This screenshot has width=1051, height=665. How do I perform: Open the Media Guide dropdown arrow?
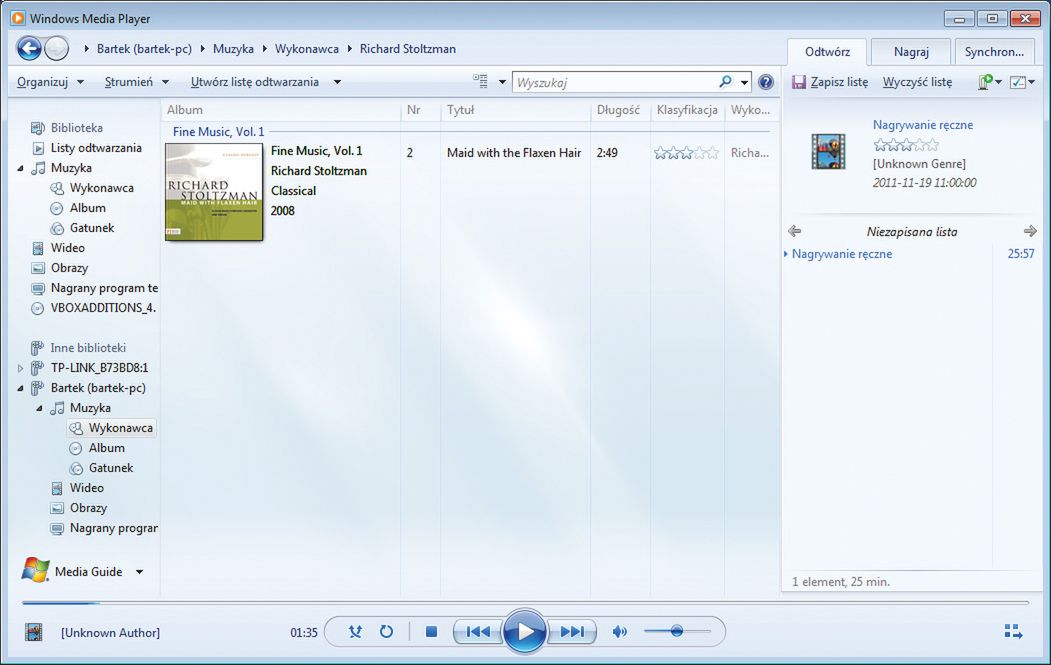point(139,572)
